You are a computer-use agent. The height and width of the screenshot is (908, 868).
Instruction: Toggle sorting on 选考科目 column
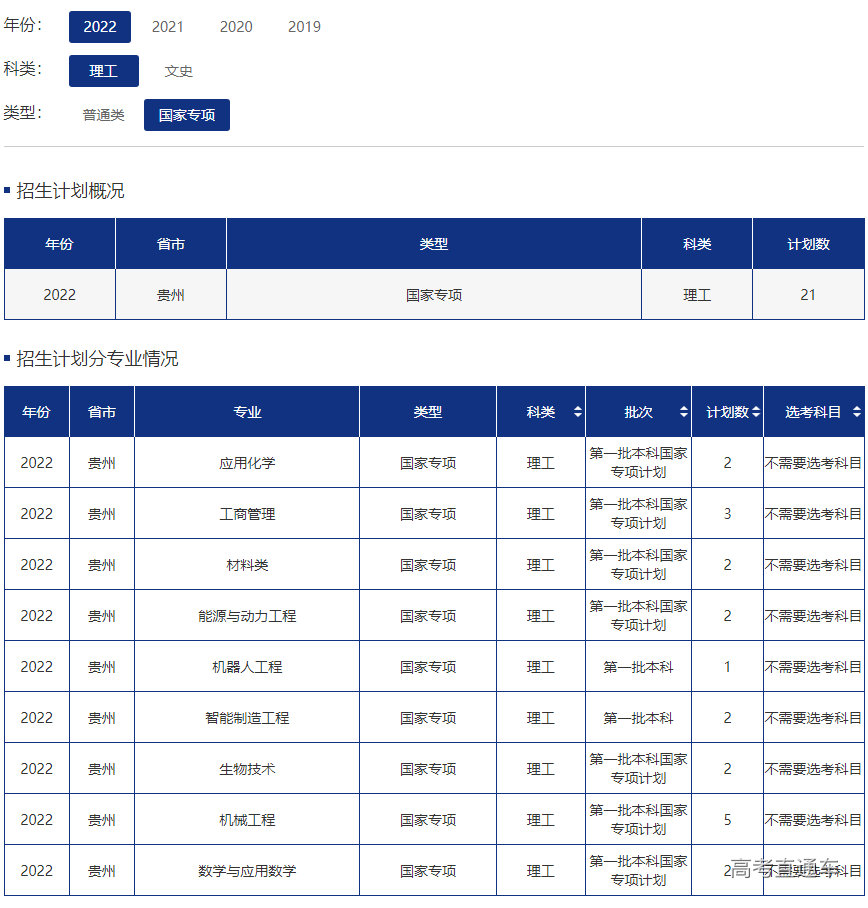pos(857,412)
